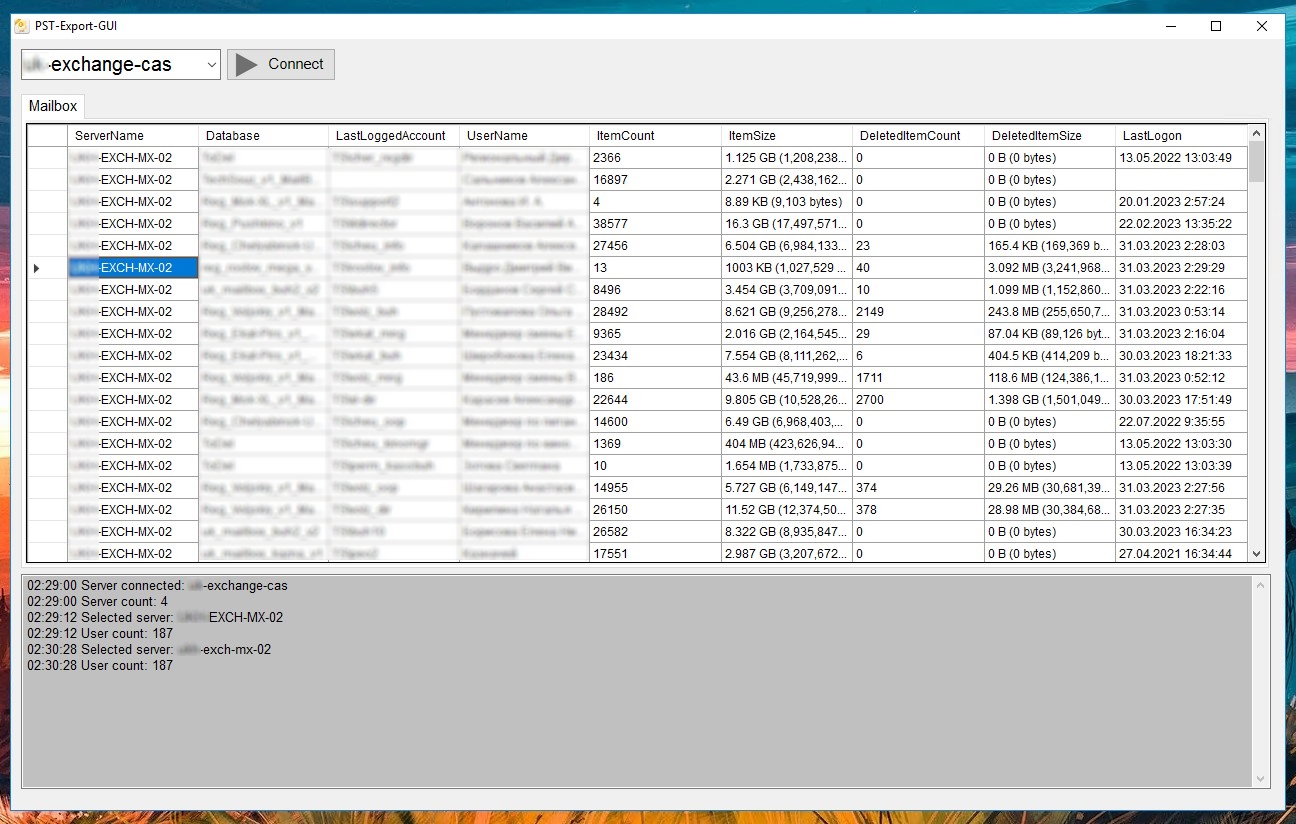Select the cell with ItemCount 38577
1296x824 pixels.
coord(655,224)
